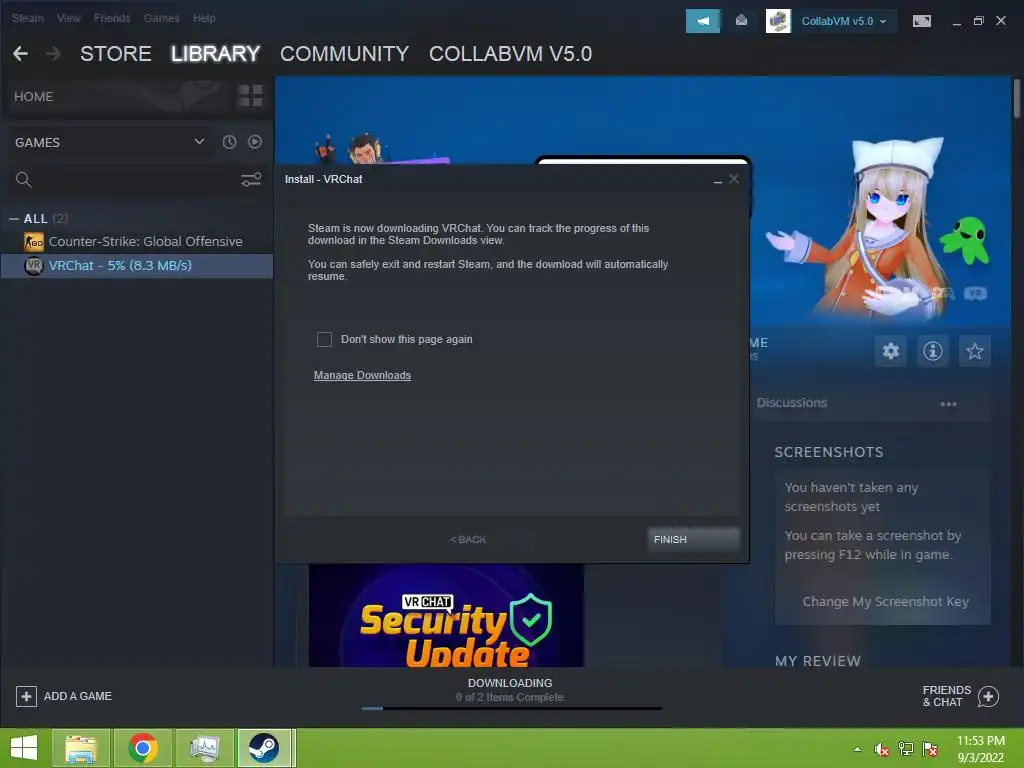
Task: Open the inbox envelope icon
Action: click(741, 21)
